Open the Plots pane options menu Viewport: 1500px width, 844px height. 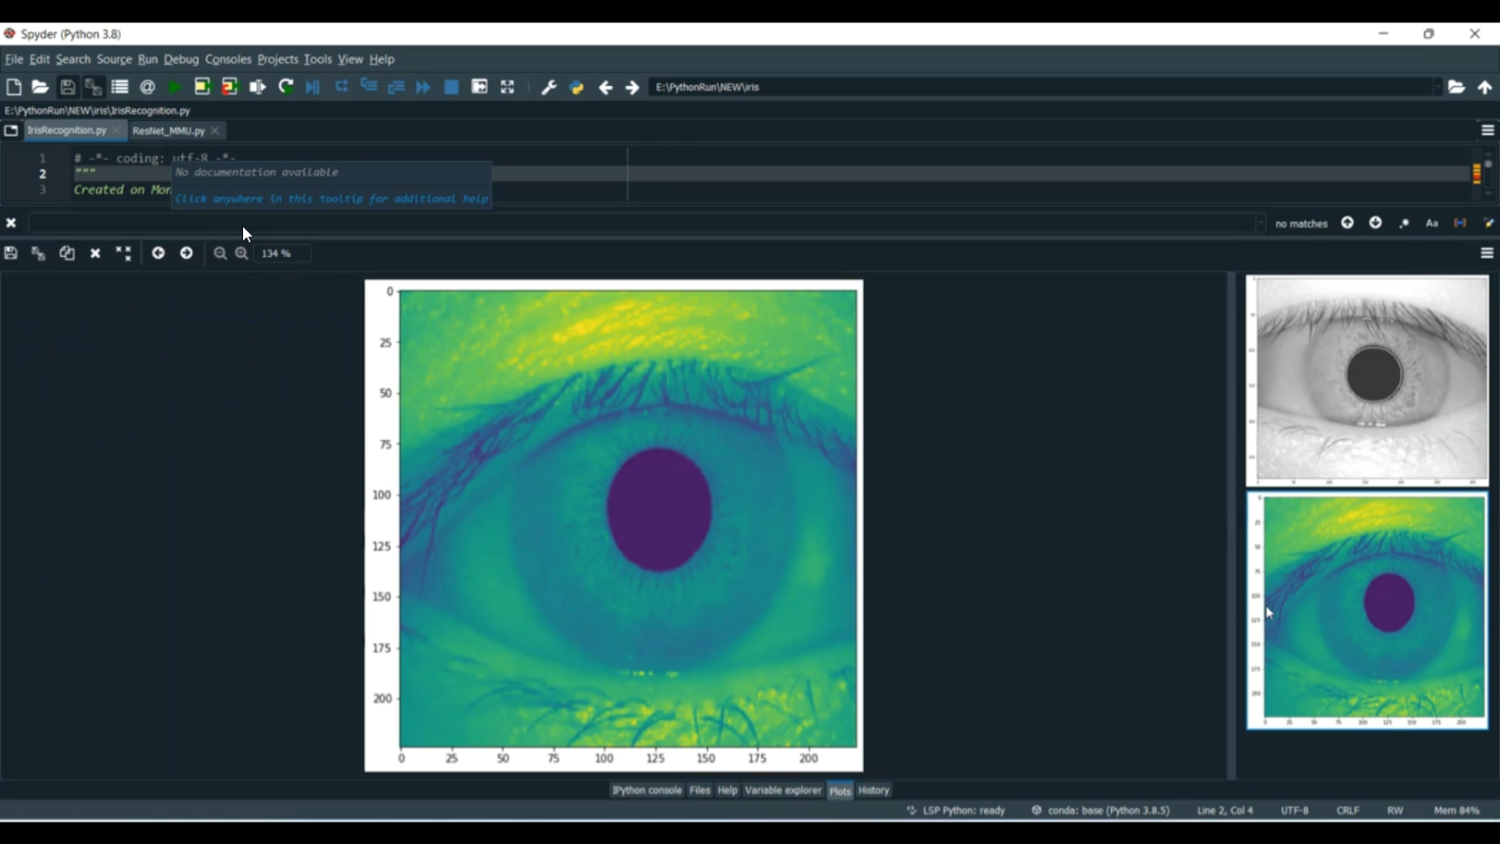(x=1486, y=253)
